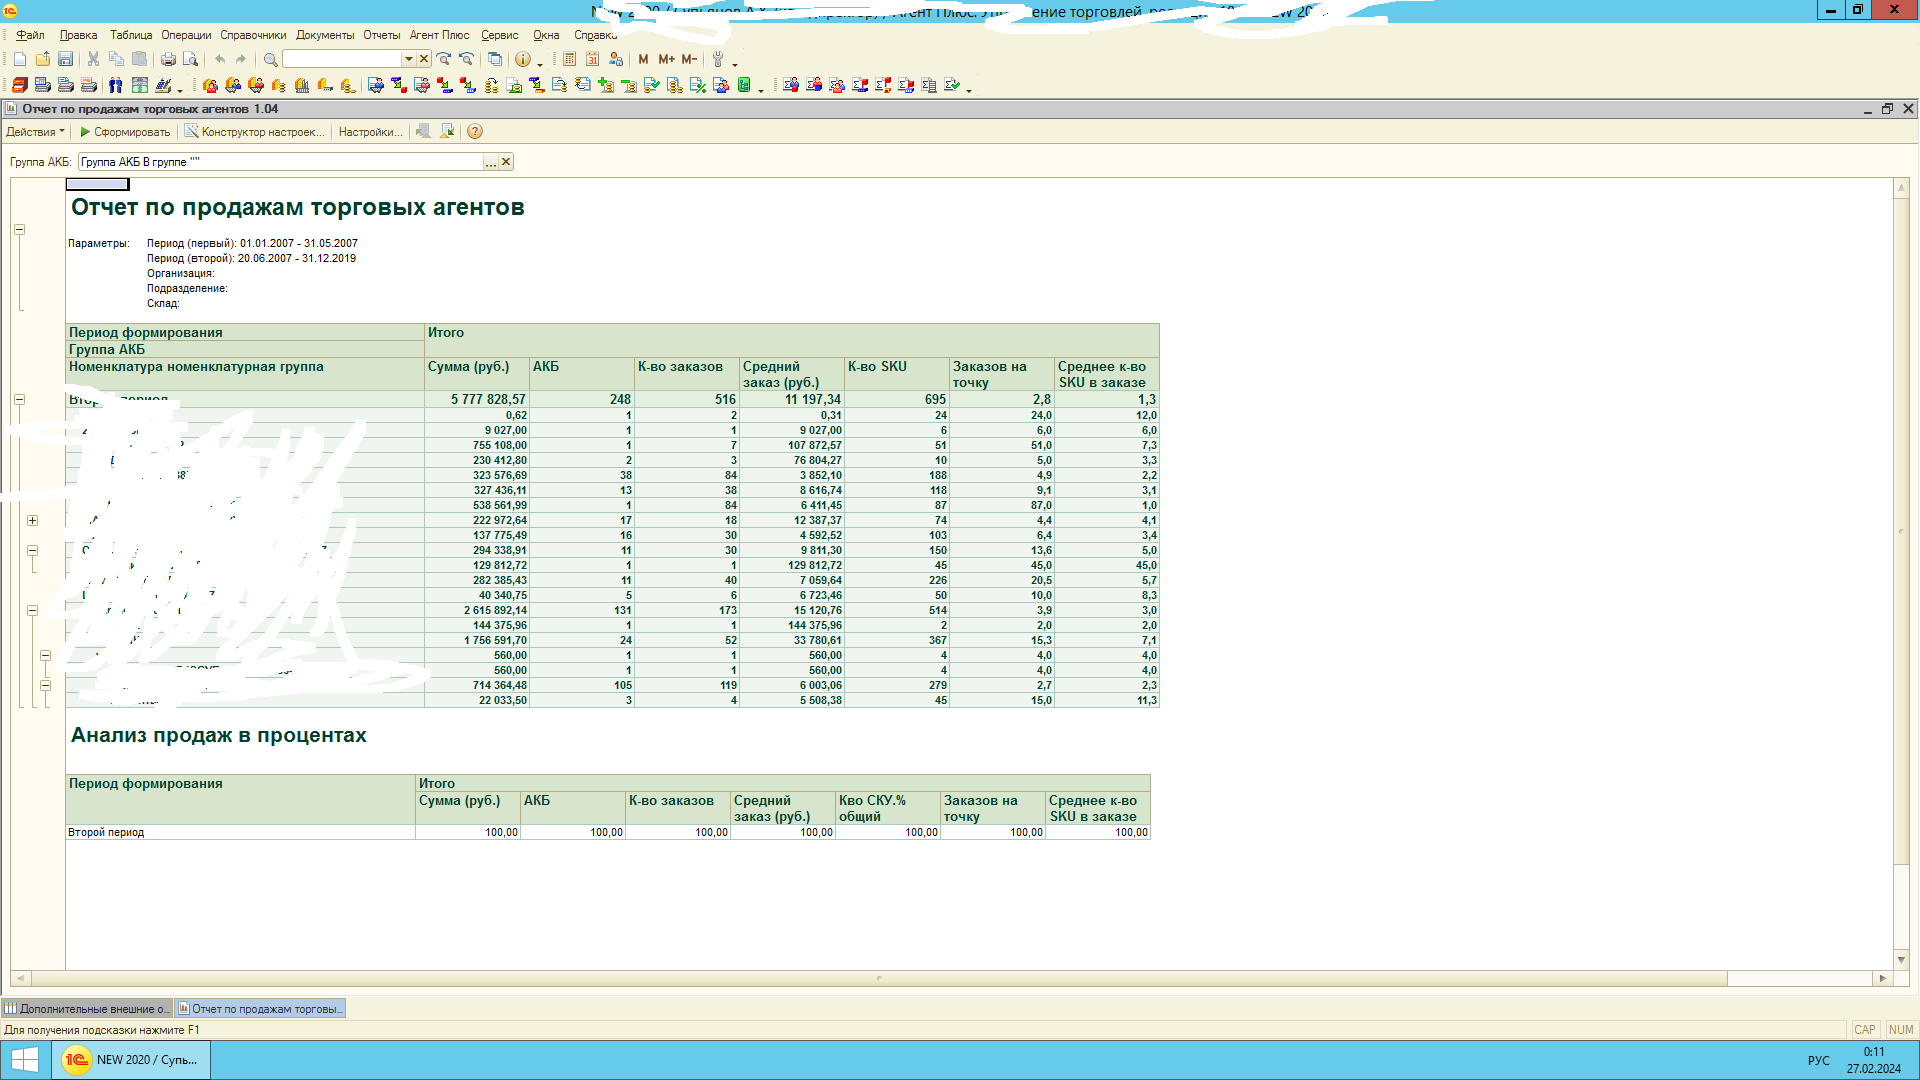
Task: Collapse the Второй период group minus toggle
Action: 19,400
